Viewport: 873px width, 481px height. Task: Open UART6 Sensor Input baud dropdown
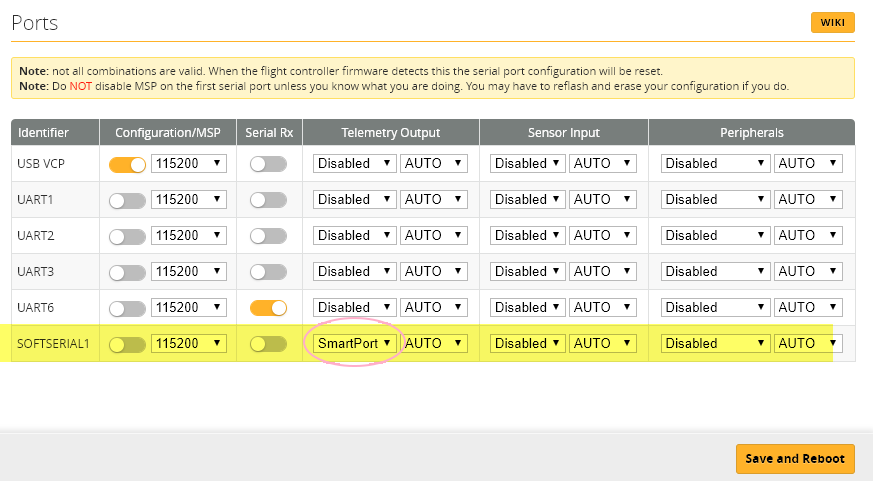(603, 307)
